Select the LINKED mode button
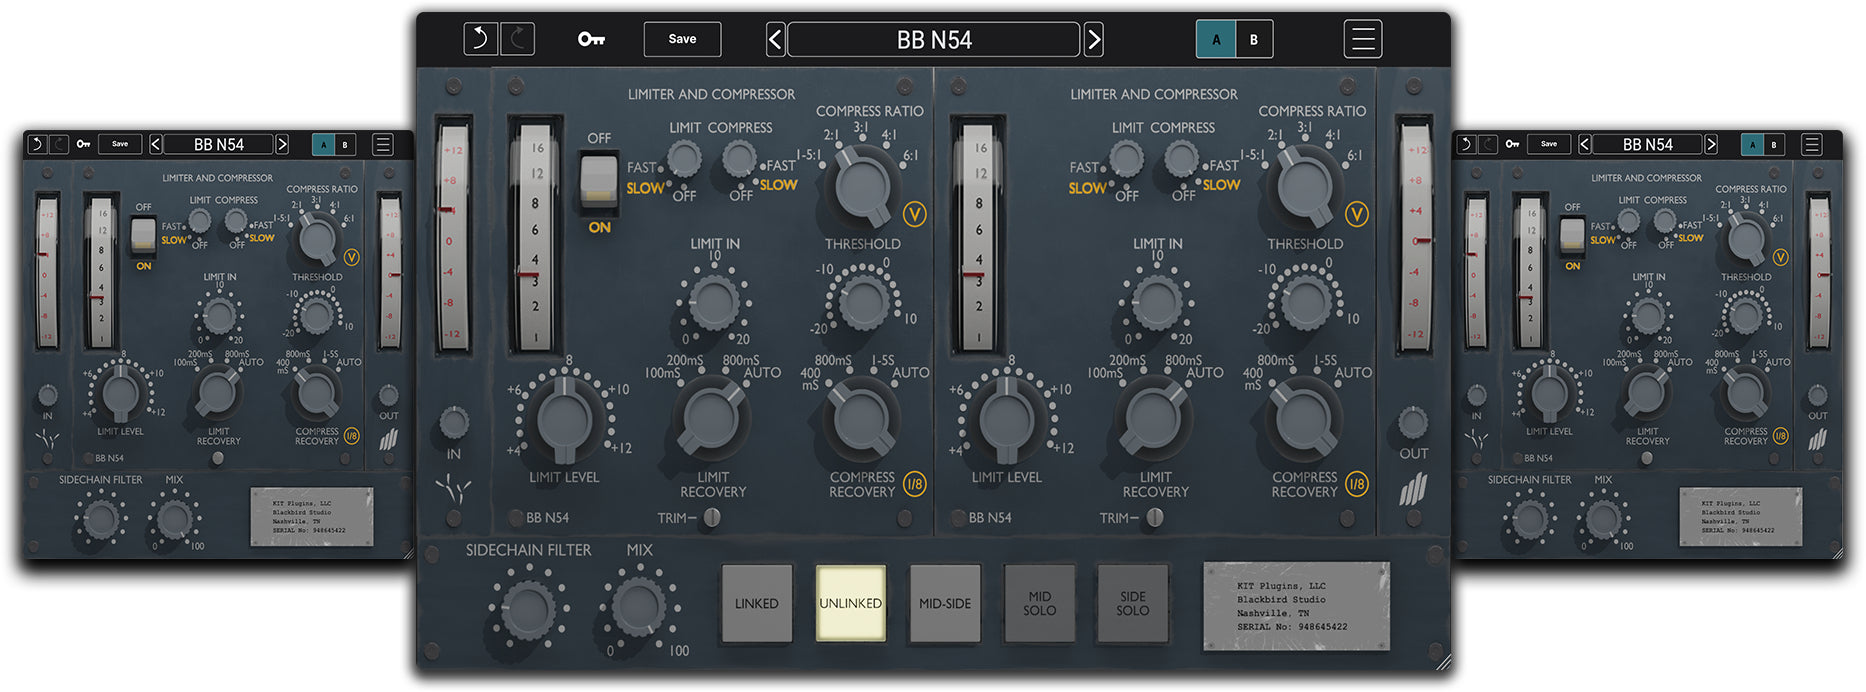Viewport: 1866px width, 692px height. pyautogui.click(x=757, y=603)
